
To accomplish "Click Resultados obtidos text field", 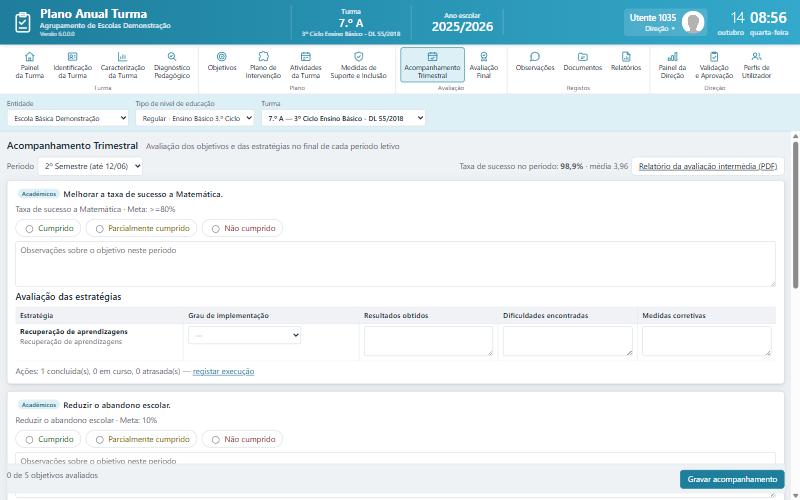I will pos(429,341).
